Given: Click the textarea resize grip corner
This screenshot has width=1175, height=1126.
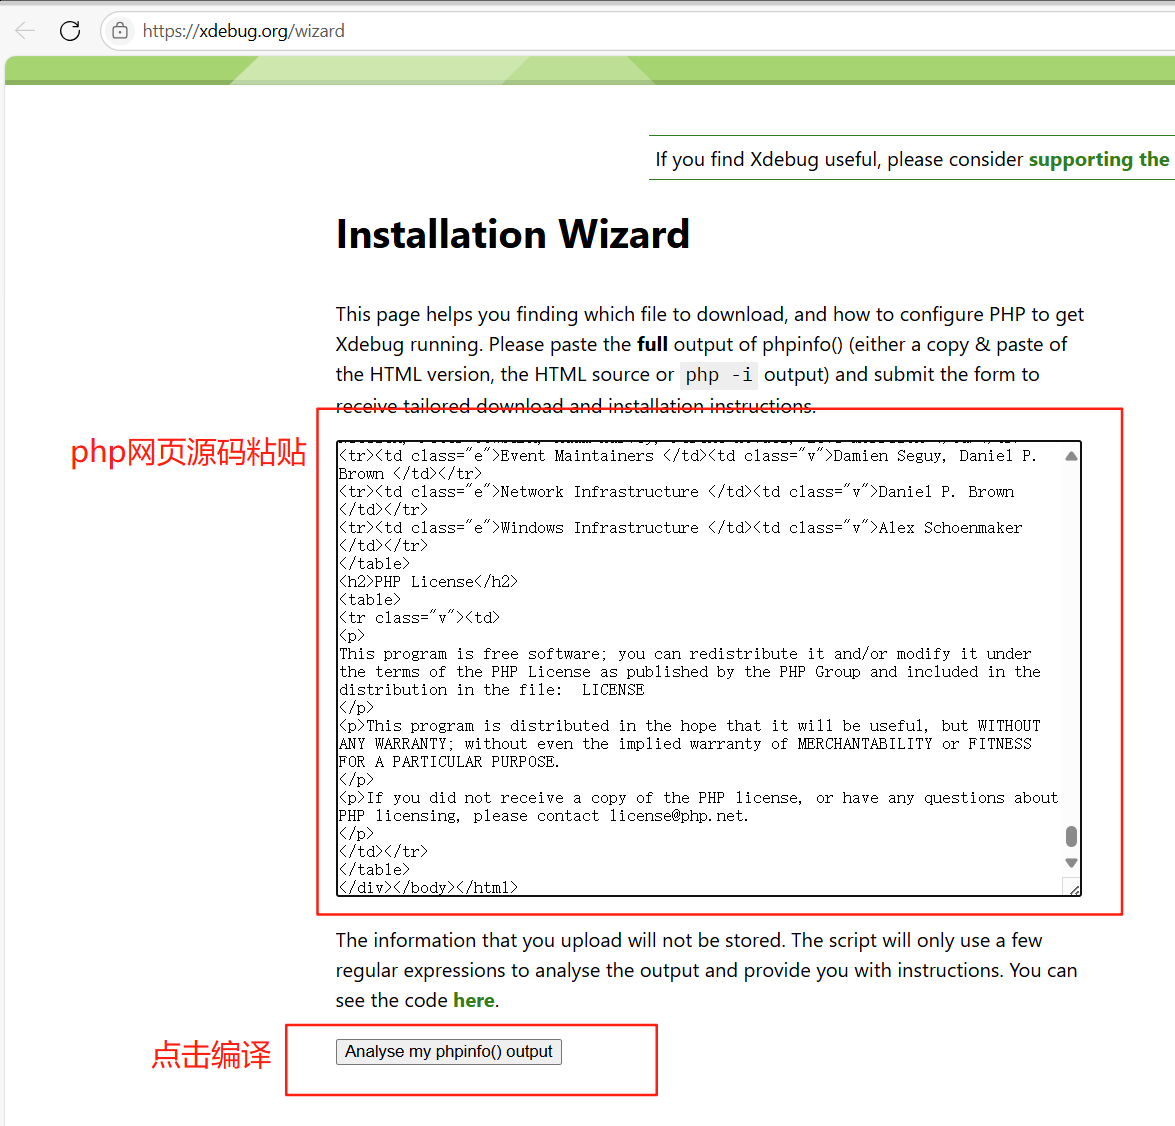Looking at the screenshot, I should tap(1074, 889).
